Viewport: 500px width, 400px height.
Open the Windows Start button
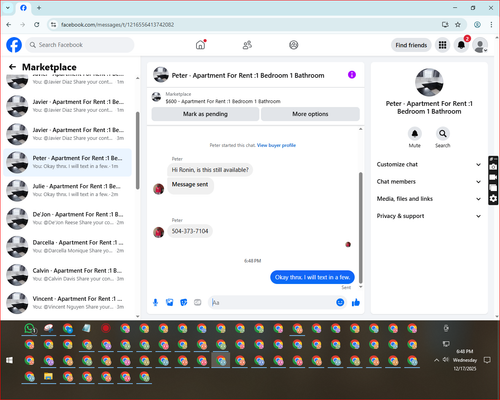[x=9, y=360]
